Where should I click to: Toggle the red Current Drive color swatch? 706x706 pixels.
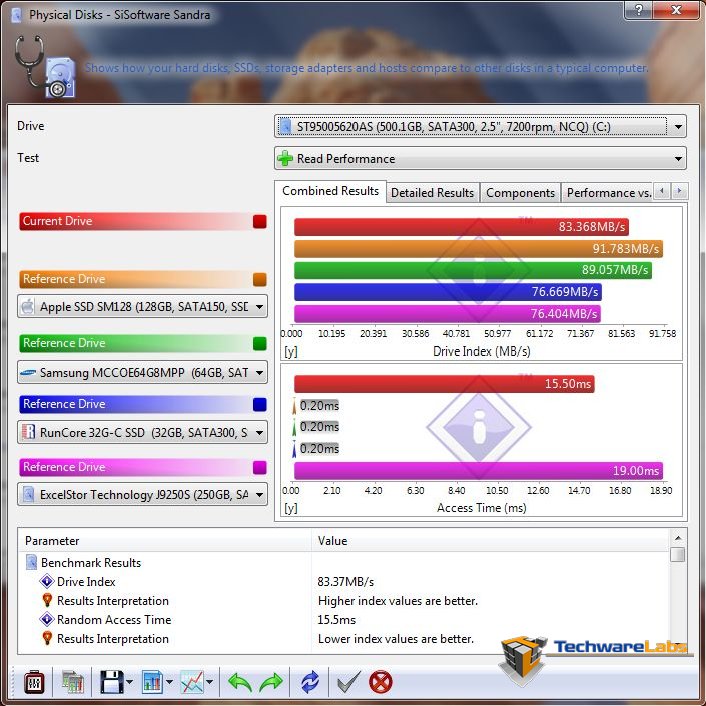[260, 222]
